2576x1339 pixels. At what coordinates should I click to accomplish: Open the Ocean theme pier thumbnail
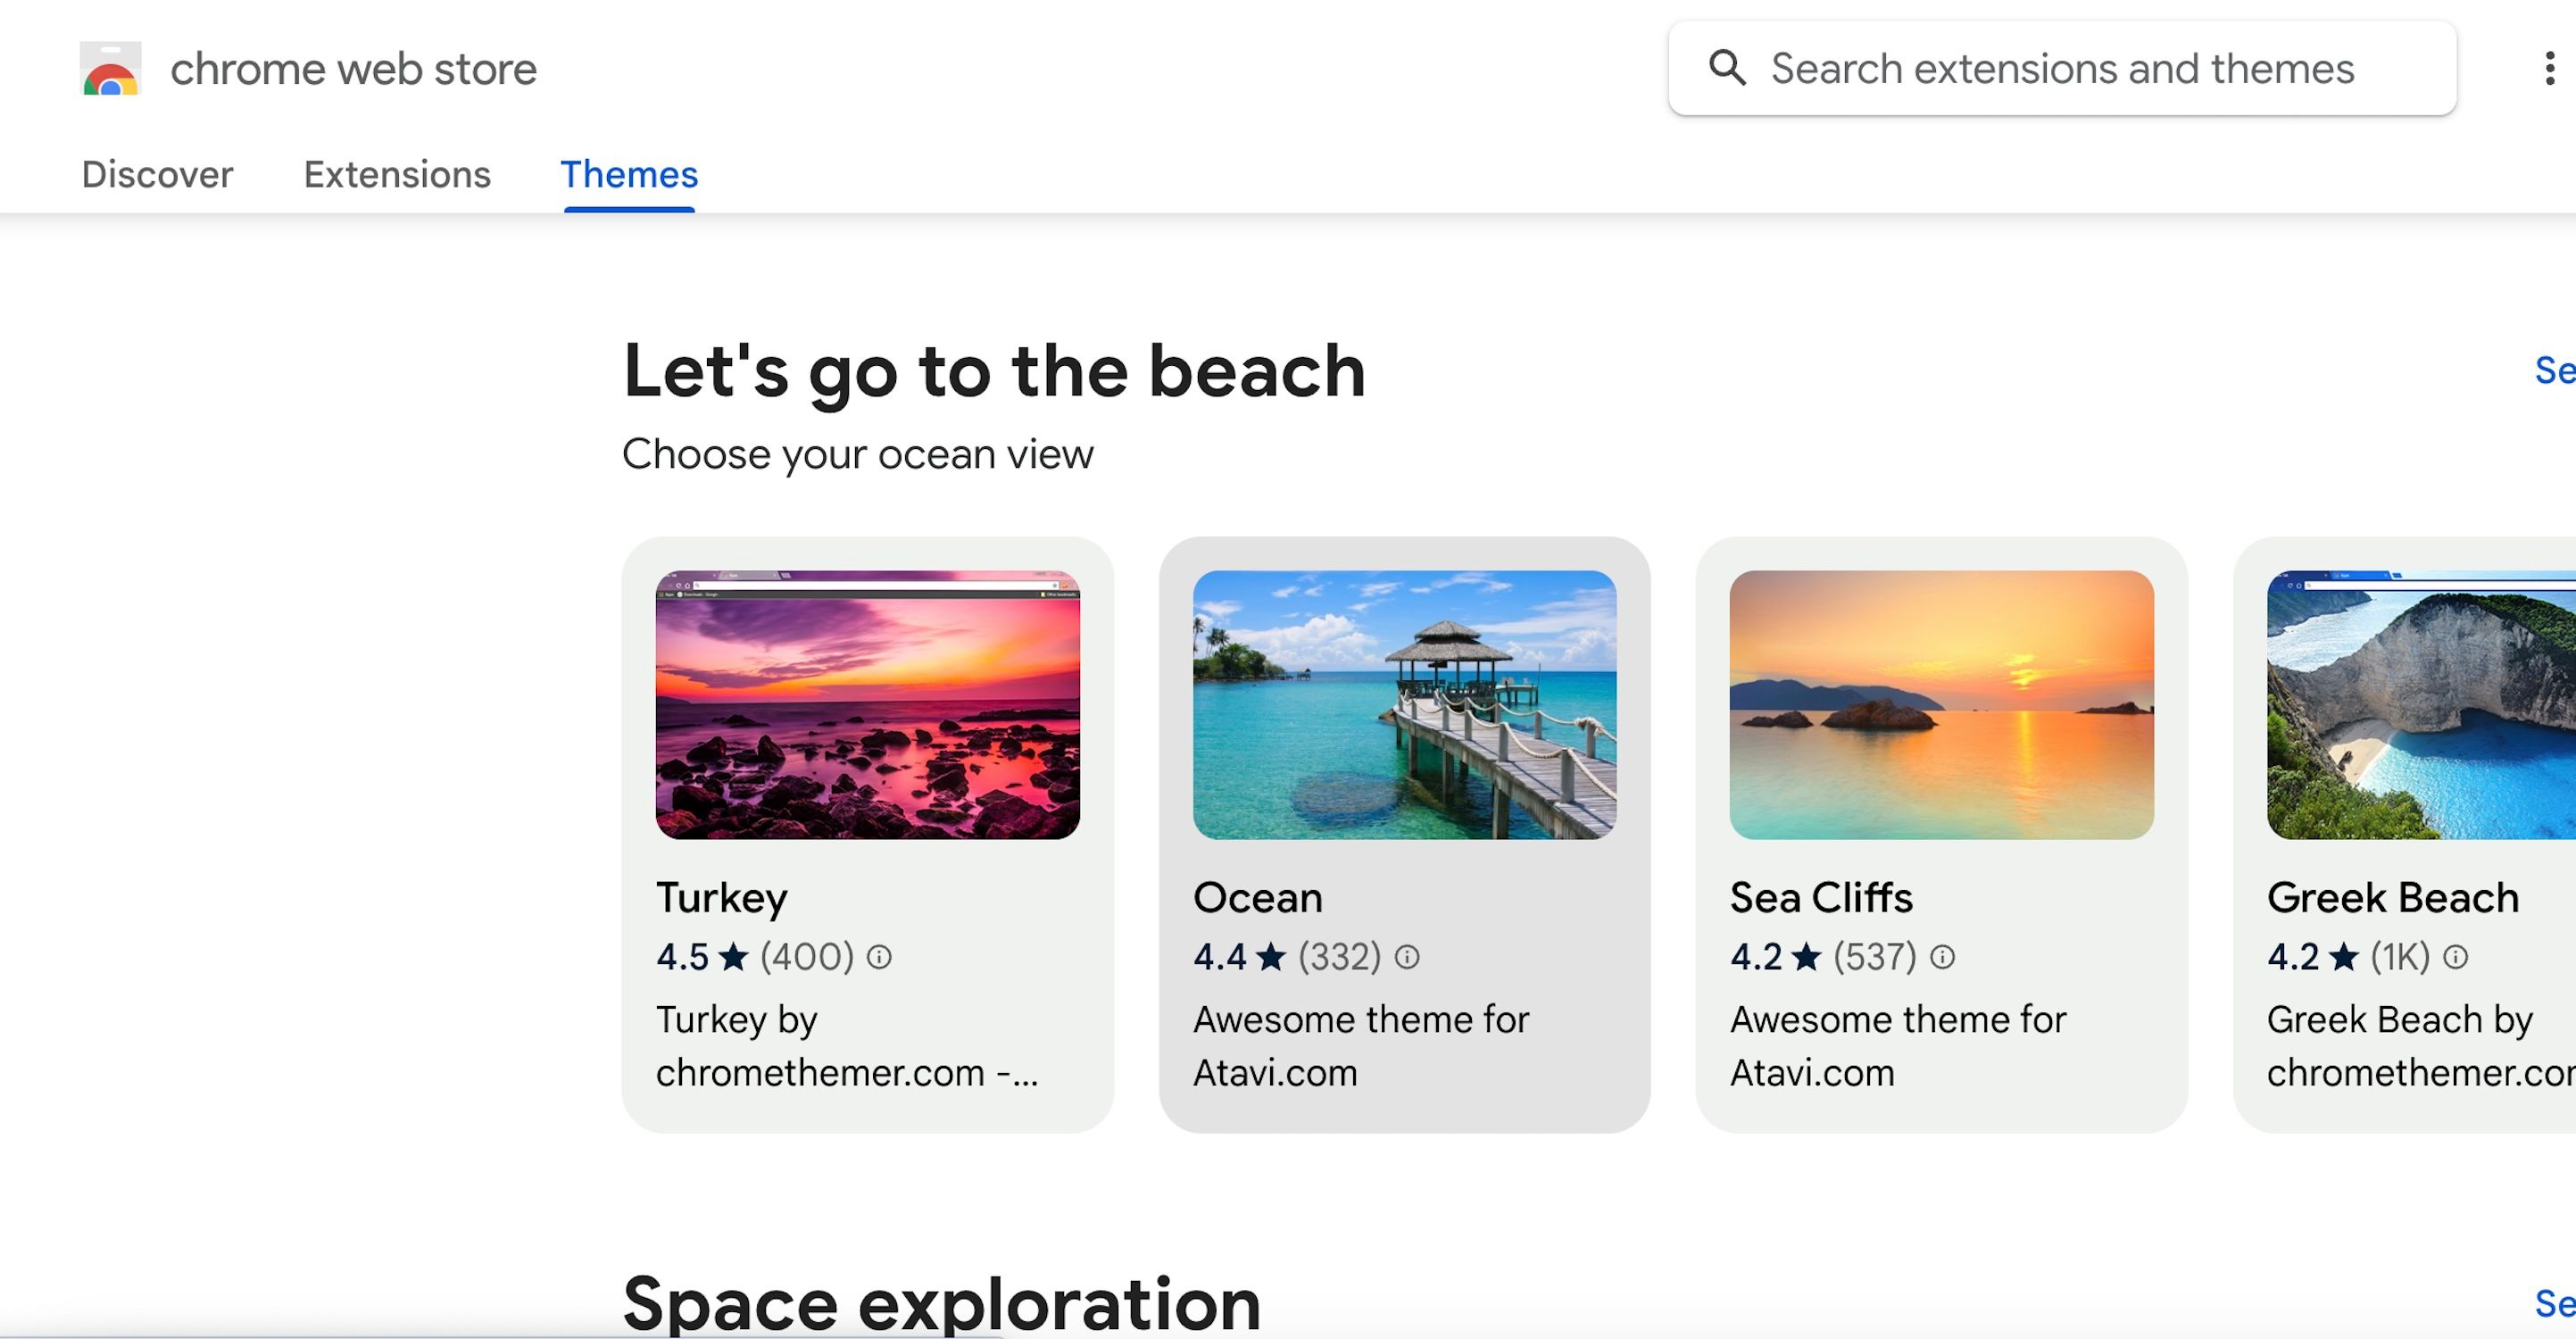coord(1404,705)
